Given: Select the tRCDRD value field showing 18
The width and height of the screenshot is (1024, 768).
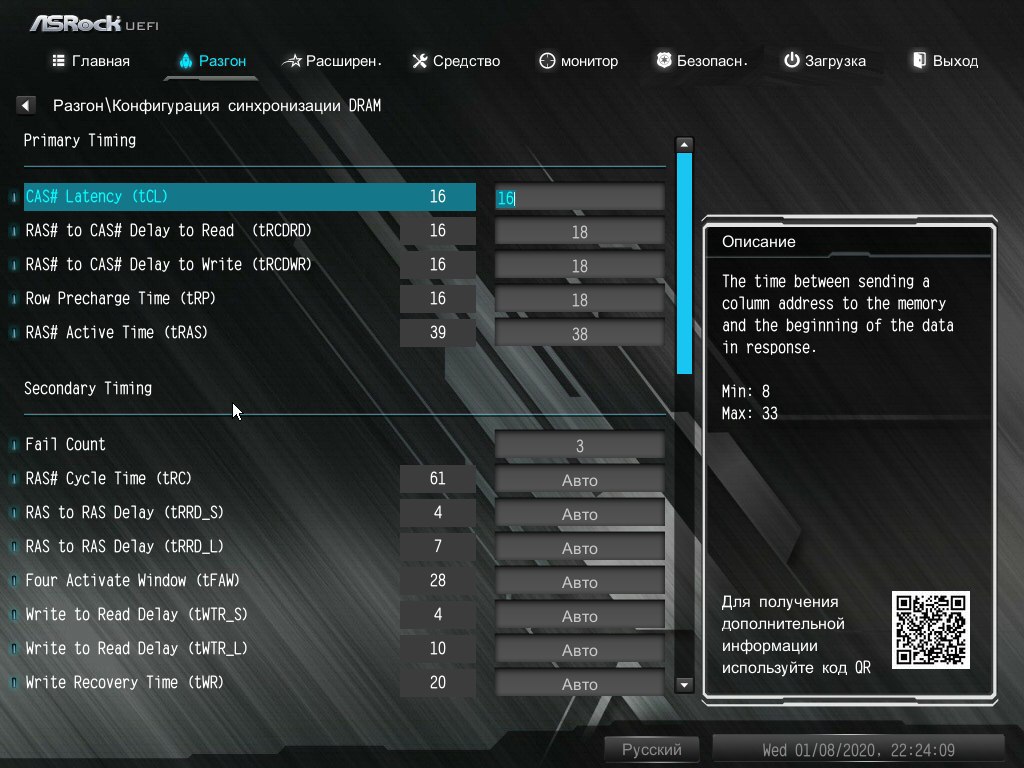Looking at the screenshot, I should 579,231.
